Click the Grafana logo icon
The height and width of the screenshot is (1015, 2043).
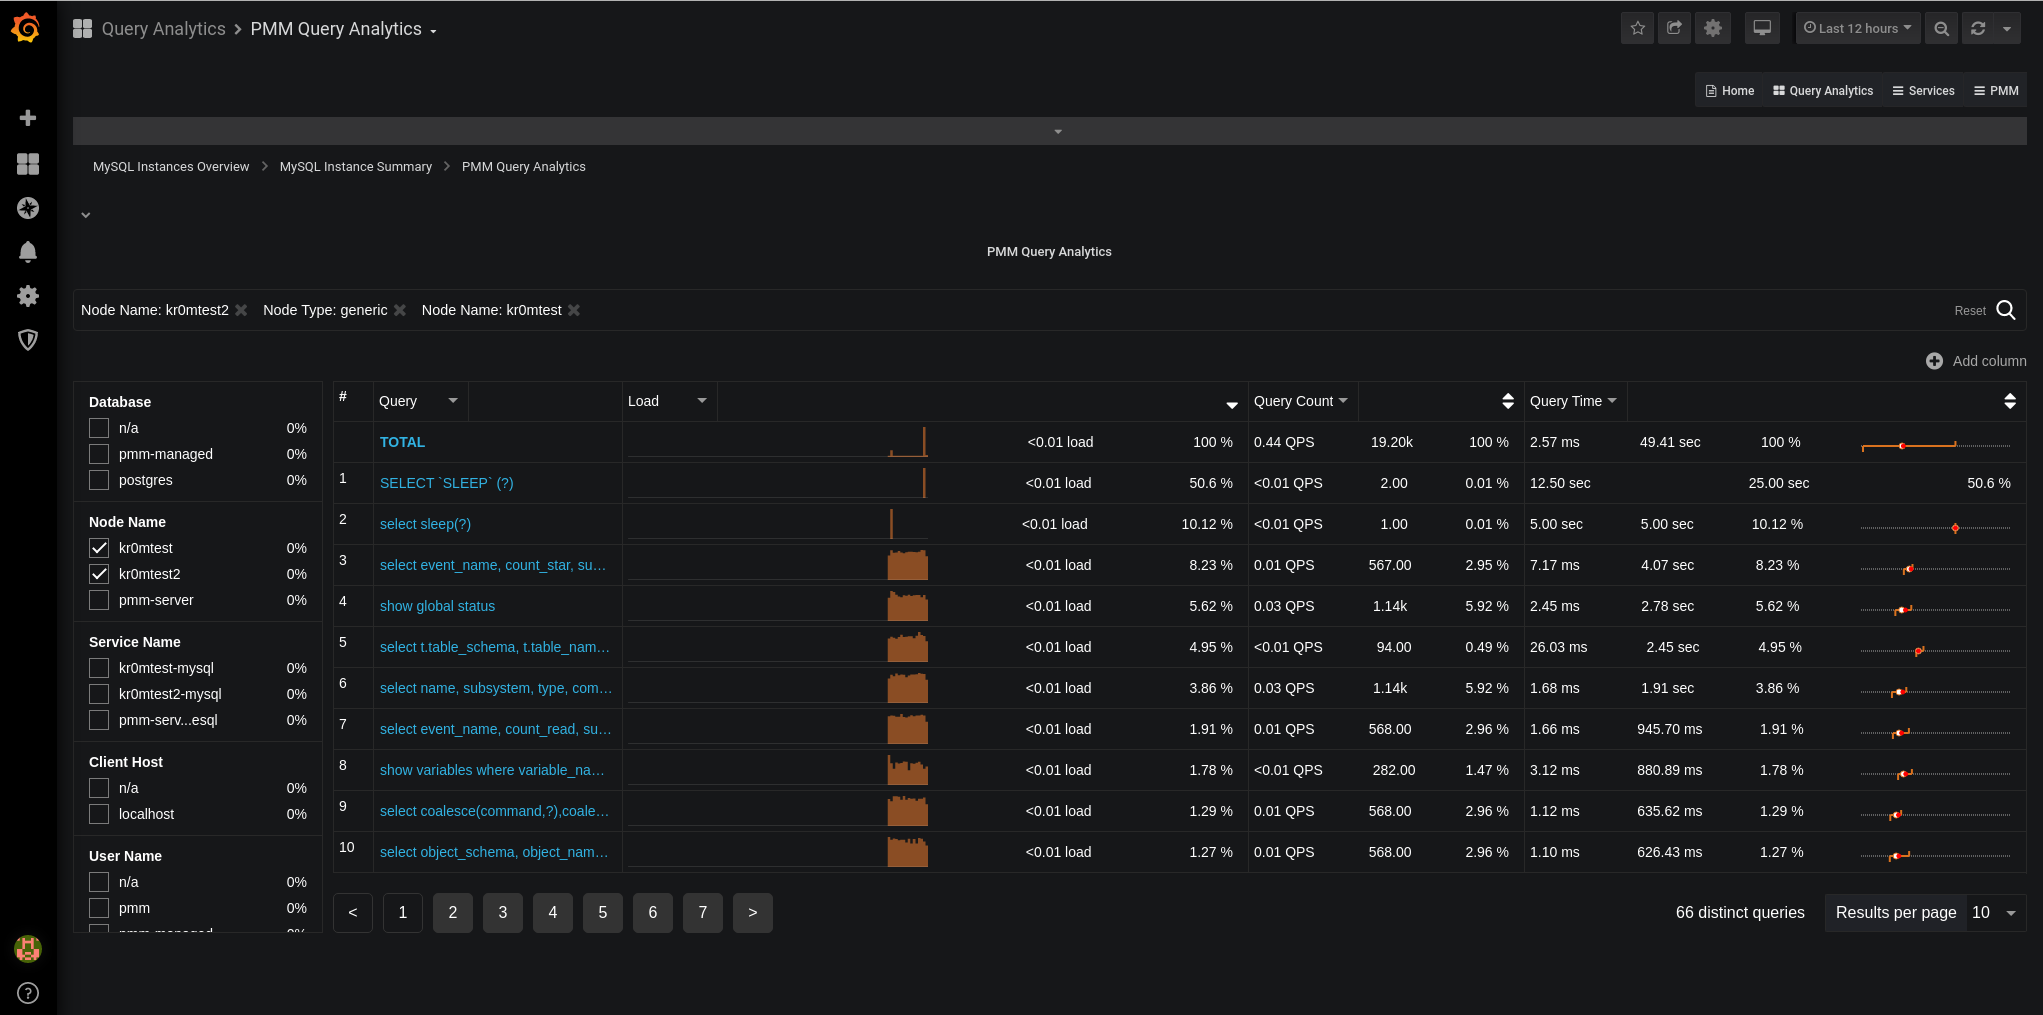tap(26, 28)
